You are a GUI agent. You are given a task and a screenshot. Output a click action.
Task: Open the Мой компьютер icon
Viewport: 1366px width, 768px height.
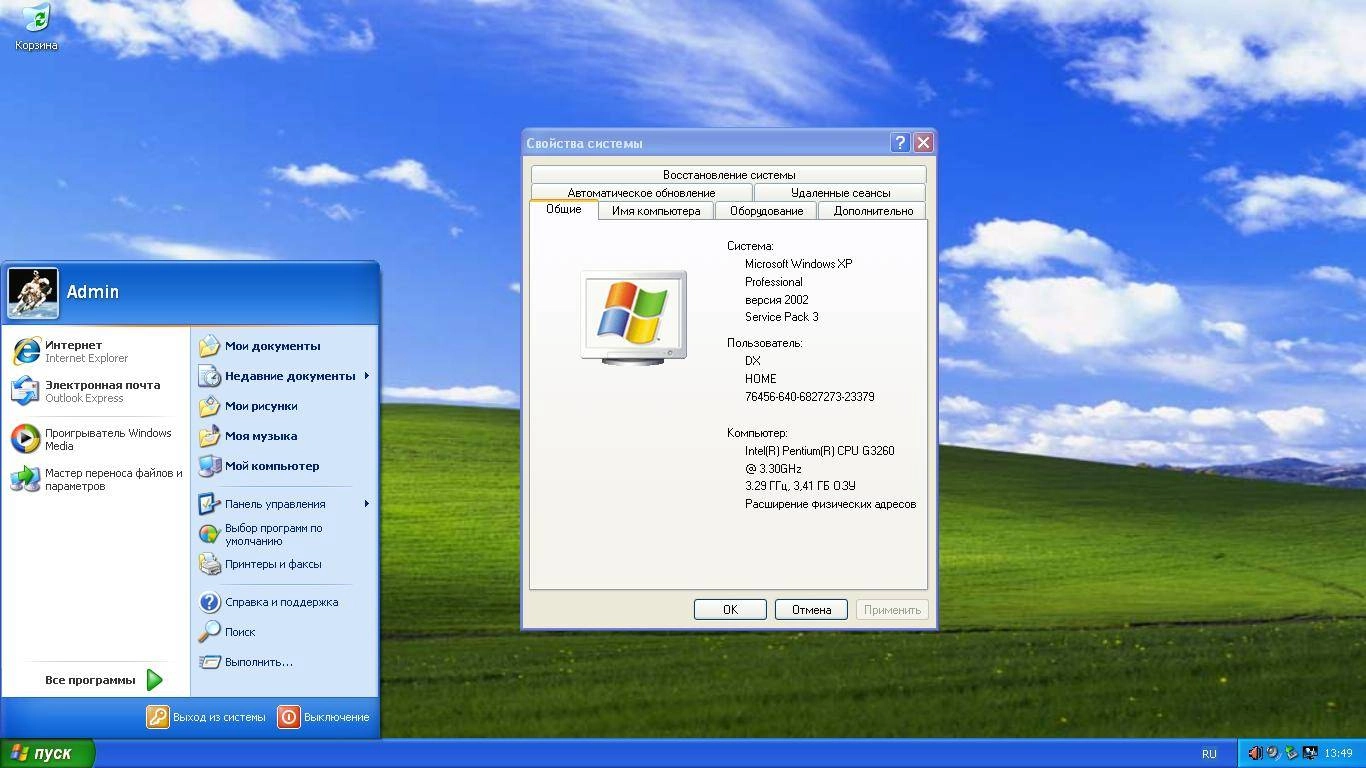coord(209,466)
